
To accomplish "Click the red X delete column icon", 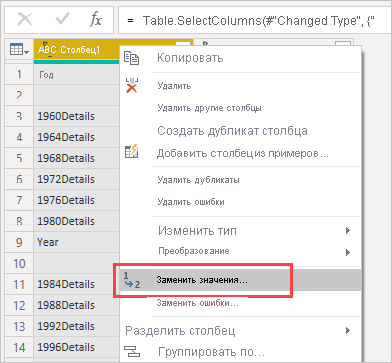I will tap(132, 86).
